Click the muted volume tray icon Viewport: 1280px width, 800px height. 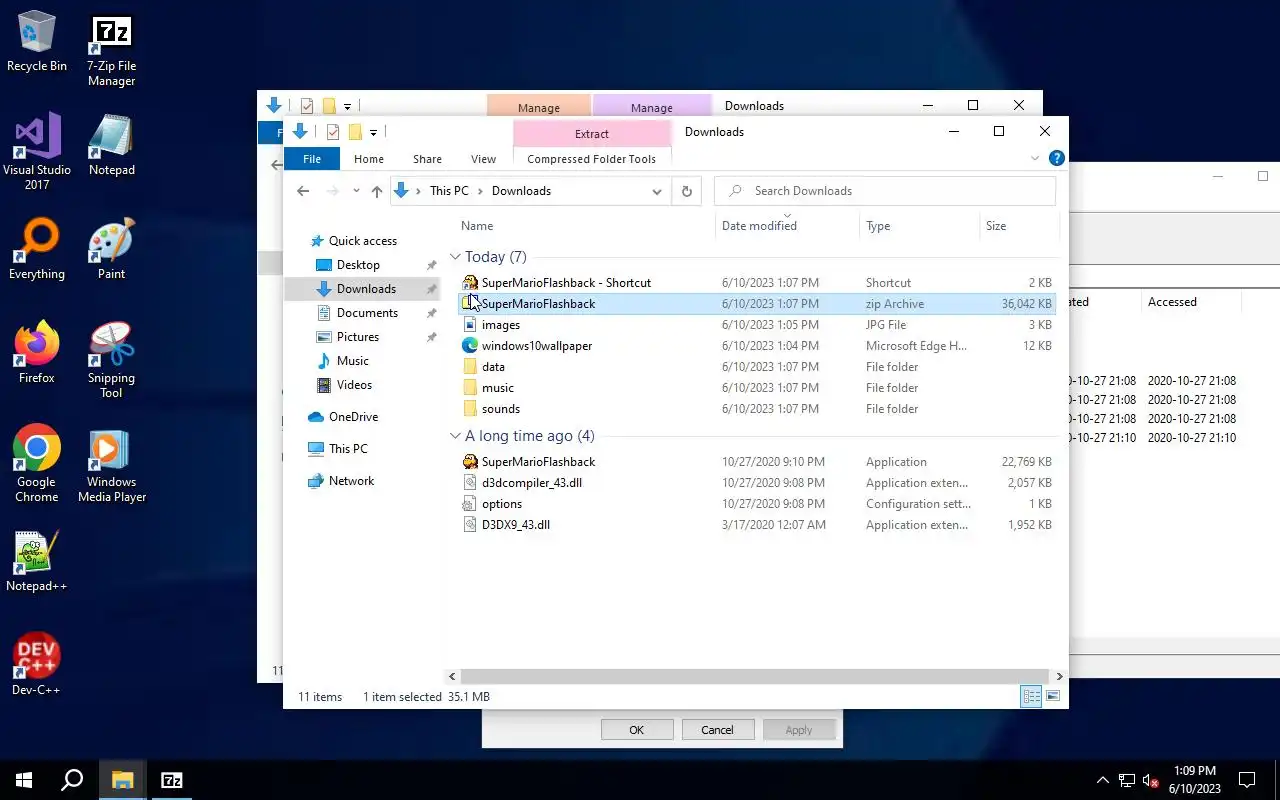[1150, 780]
